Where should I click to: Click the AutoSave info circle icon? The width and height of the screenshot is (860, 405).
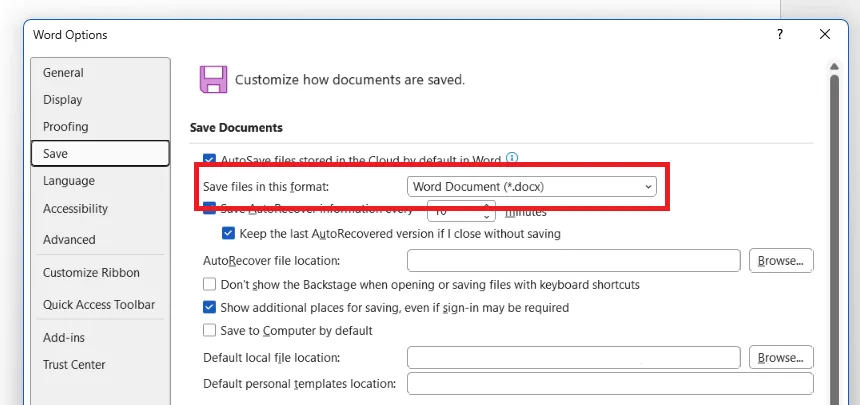(511, 158)
